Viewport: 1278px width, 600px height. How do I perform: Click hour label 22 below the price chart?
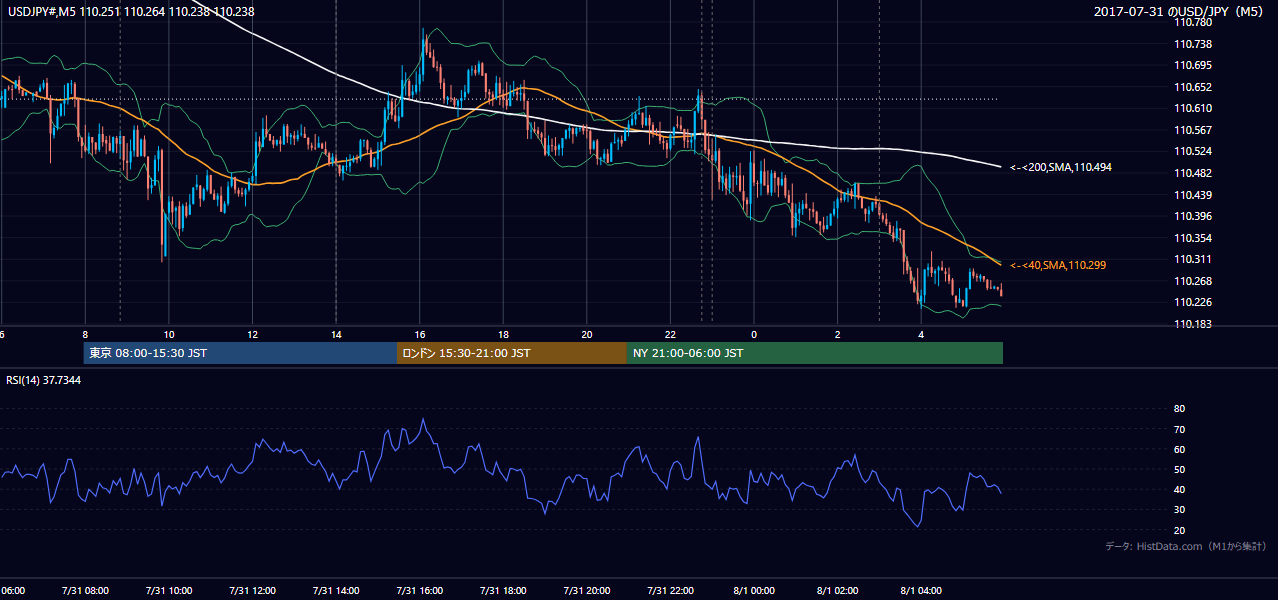[x=671, y=334]
